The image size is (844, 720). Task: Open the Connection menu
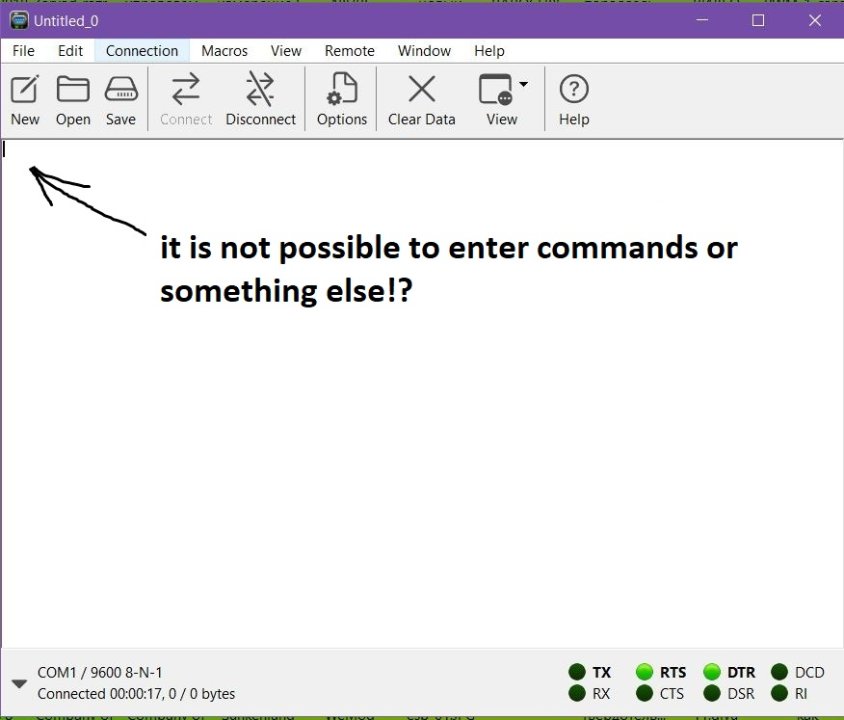coord(142,51)
